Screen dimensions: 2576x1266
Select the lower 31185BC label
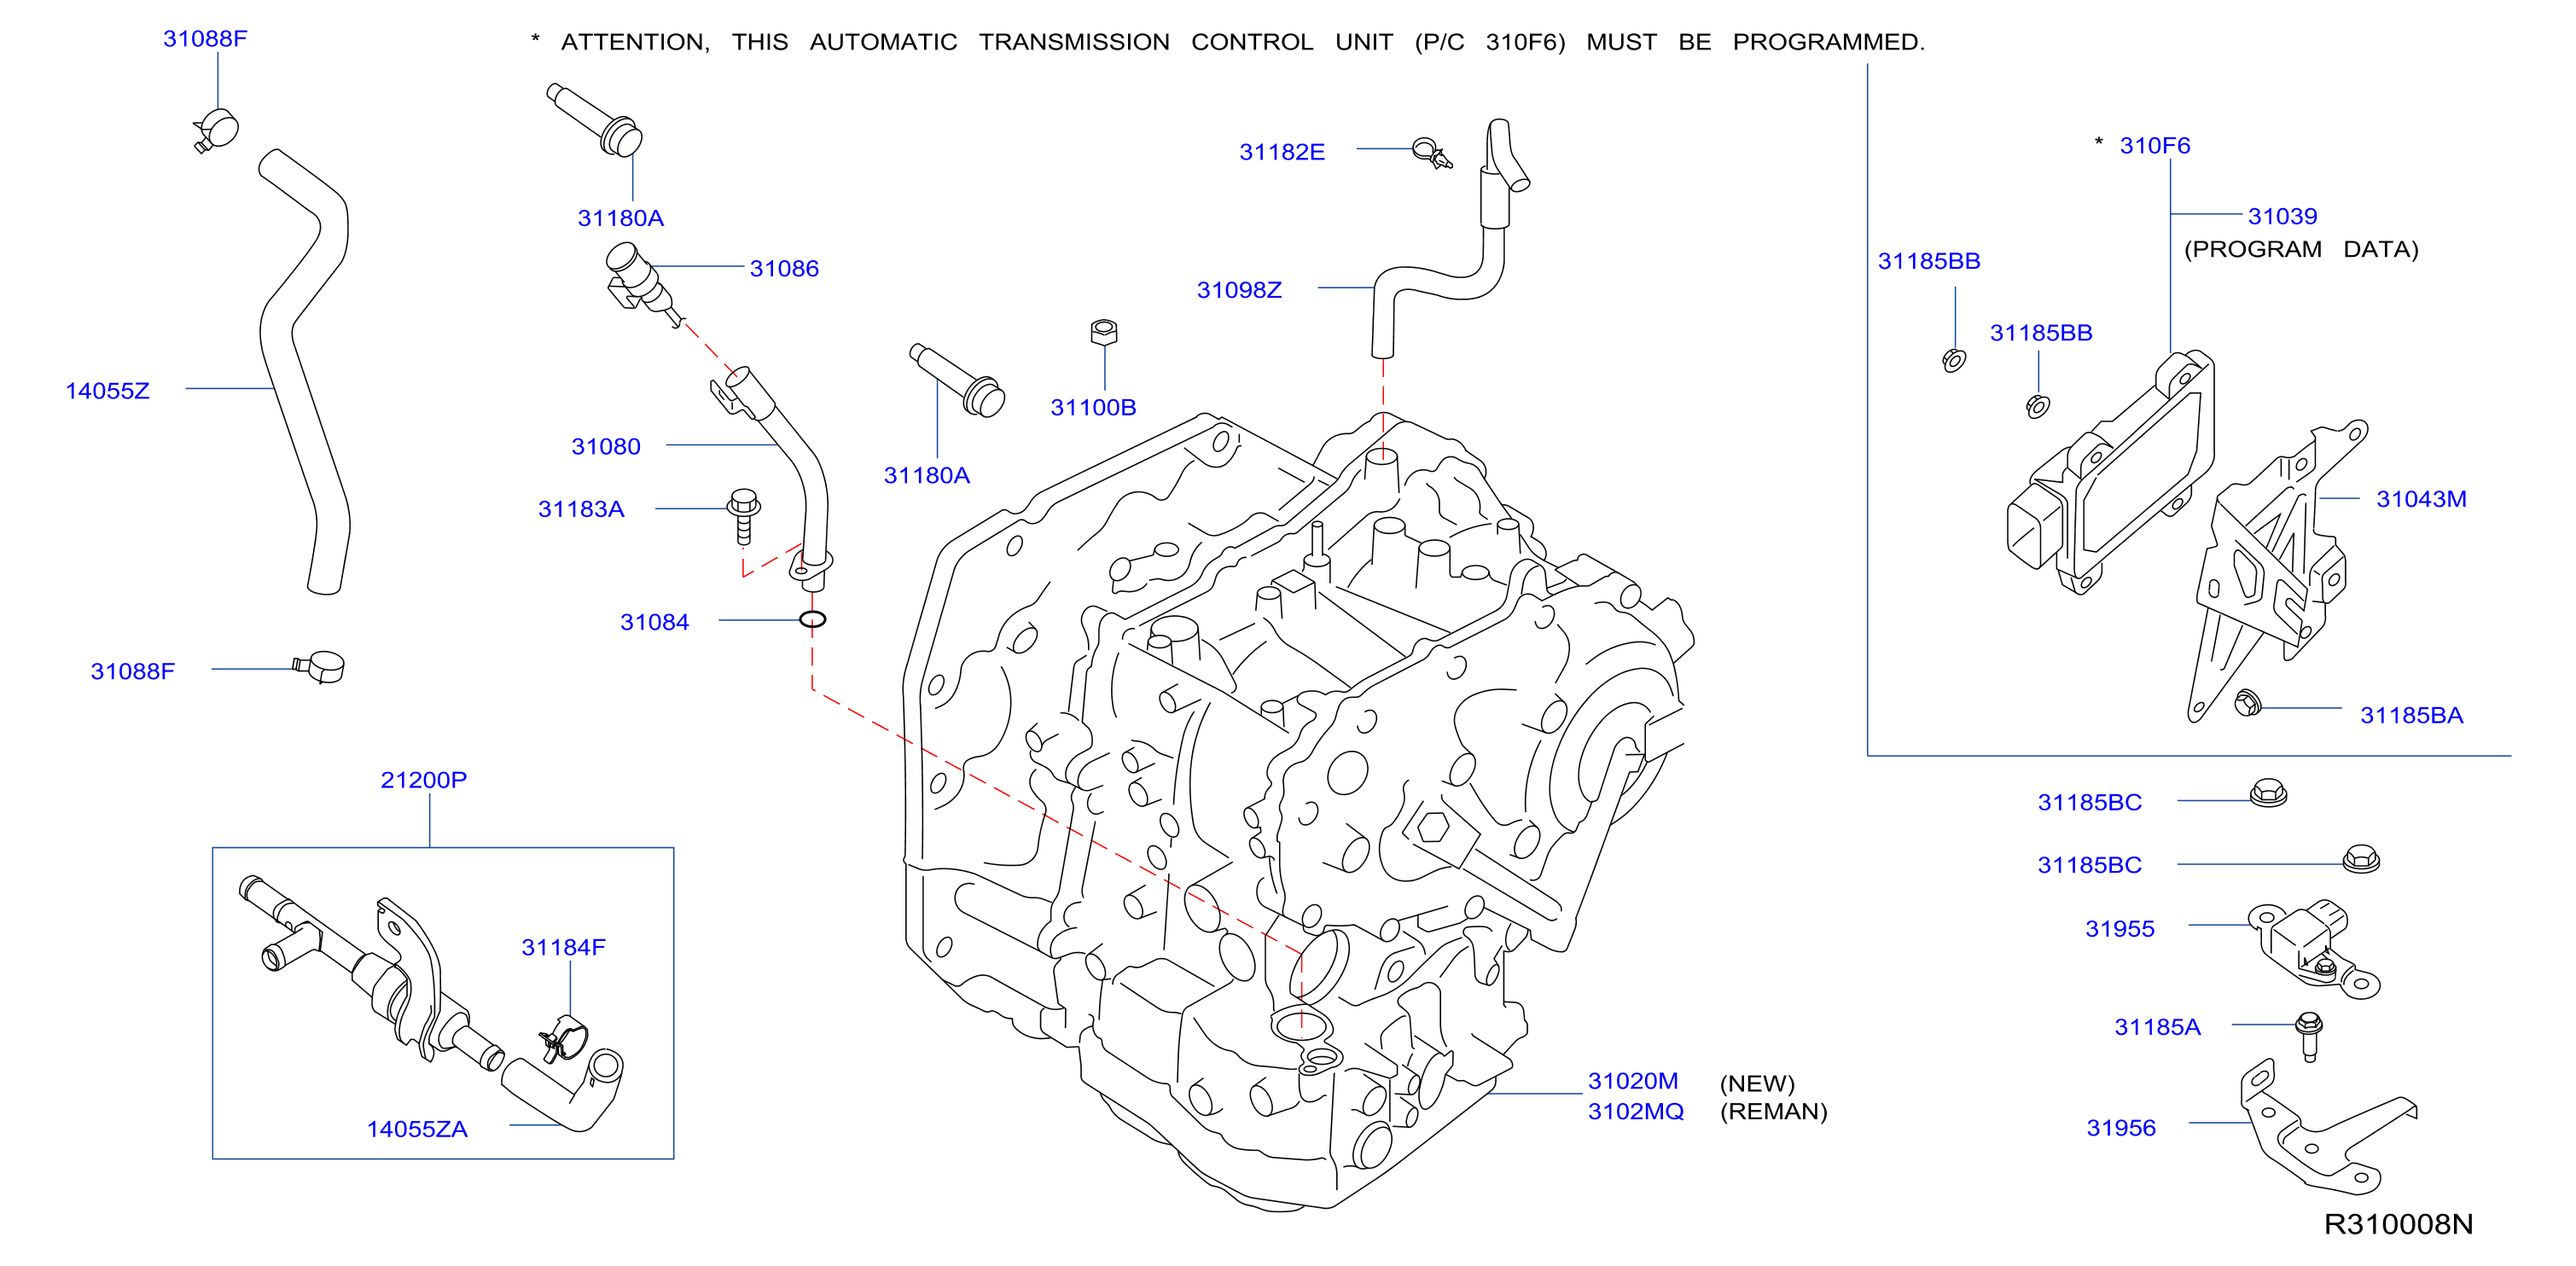(x=2089, y=865)
